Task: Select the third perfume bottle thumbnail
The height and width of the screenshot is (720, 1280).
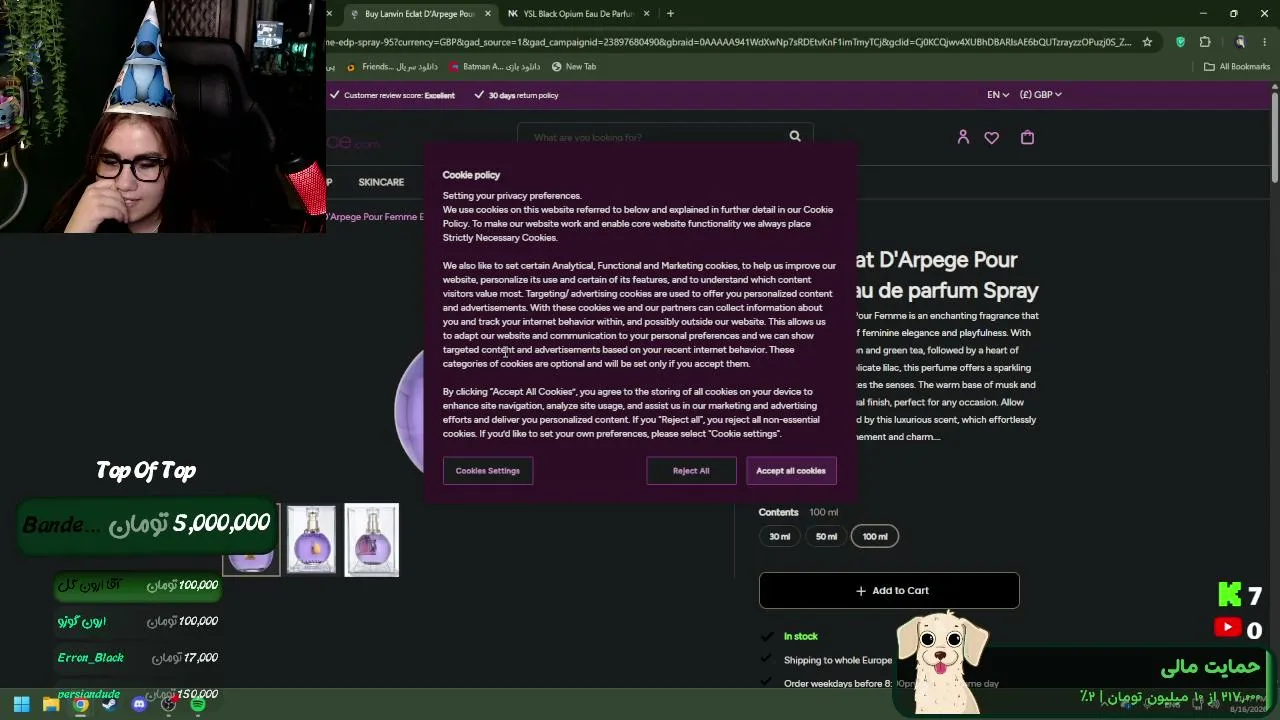Action: pos(372,540)
